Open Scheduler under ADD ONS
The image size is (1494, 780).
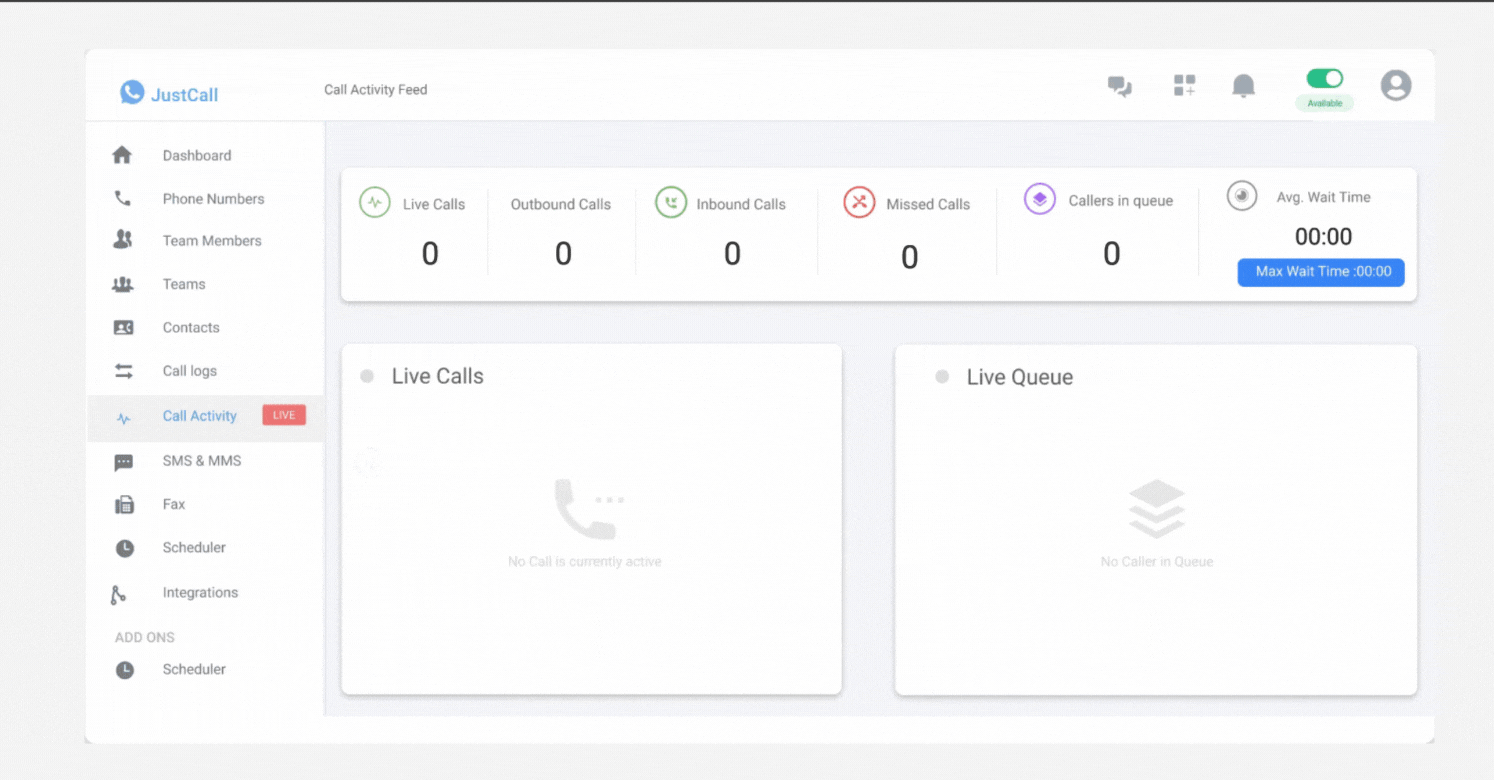(x=194, y=669)
